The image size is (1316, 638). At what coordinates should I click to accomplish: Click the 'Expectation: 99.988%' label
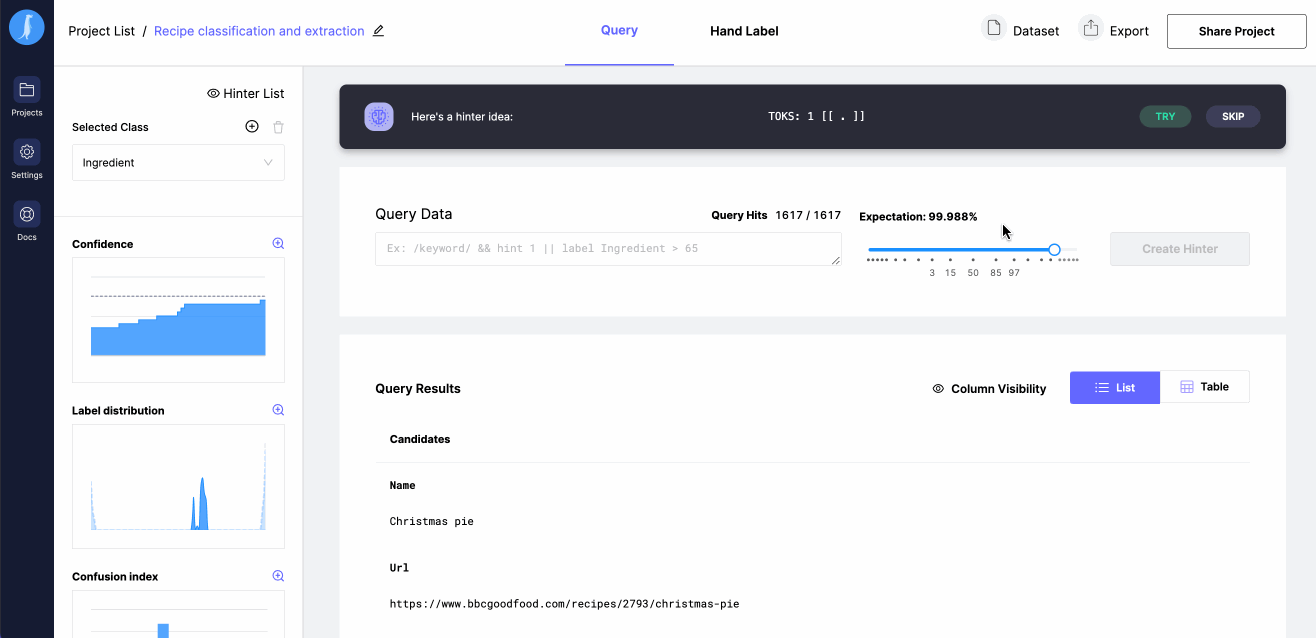click(918, 217)
